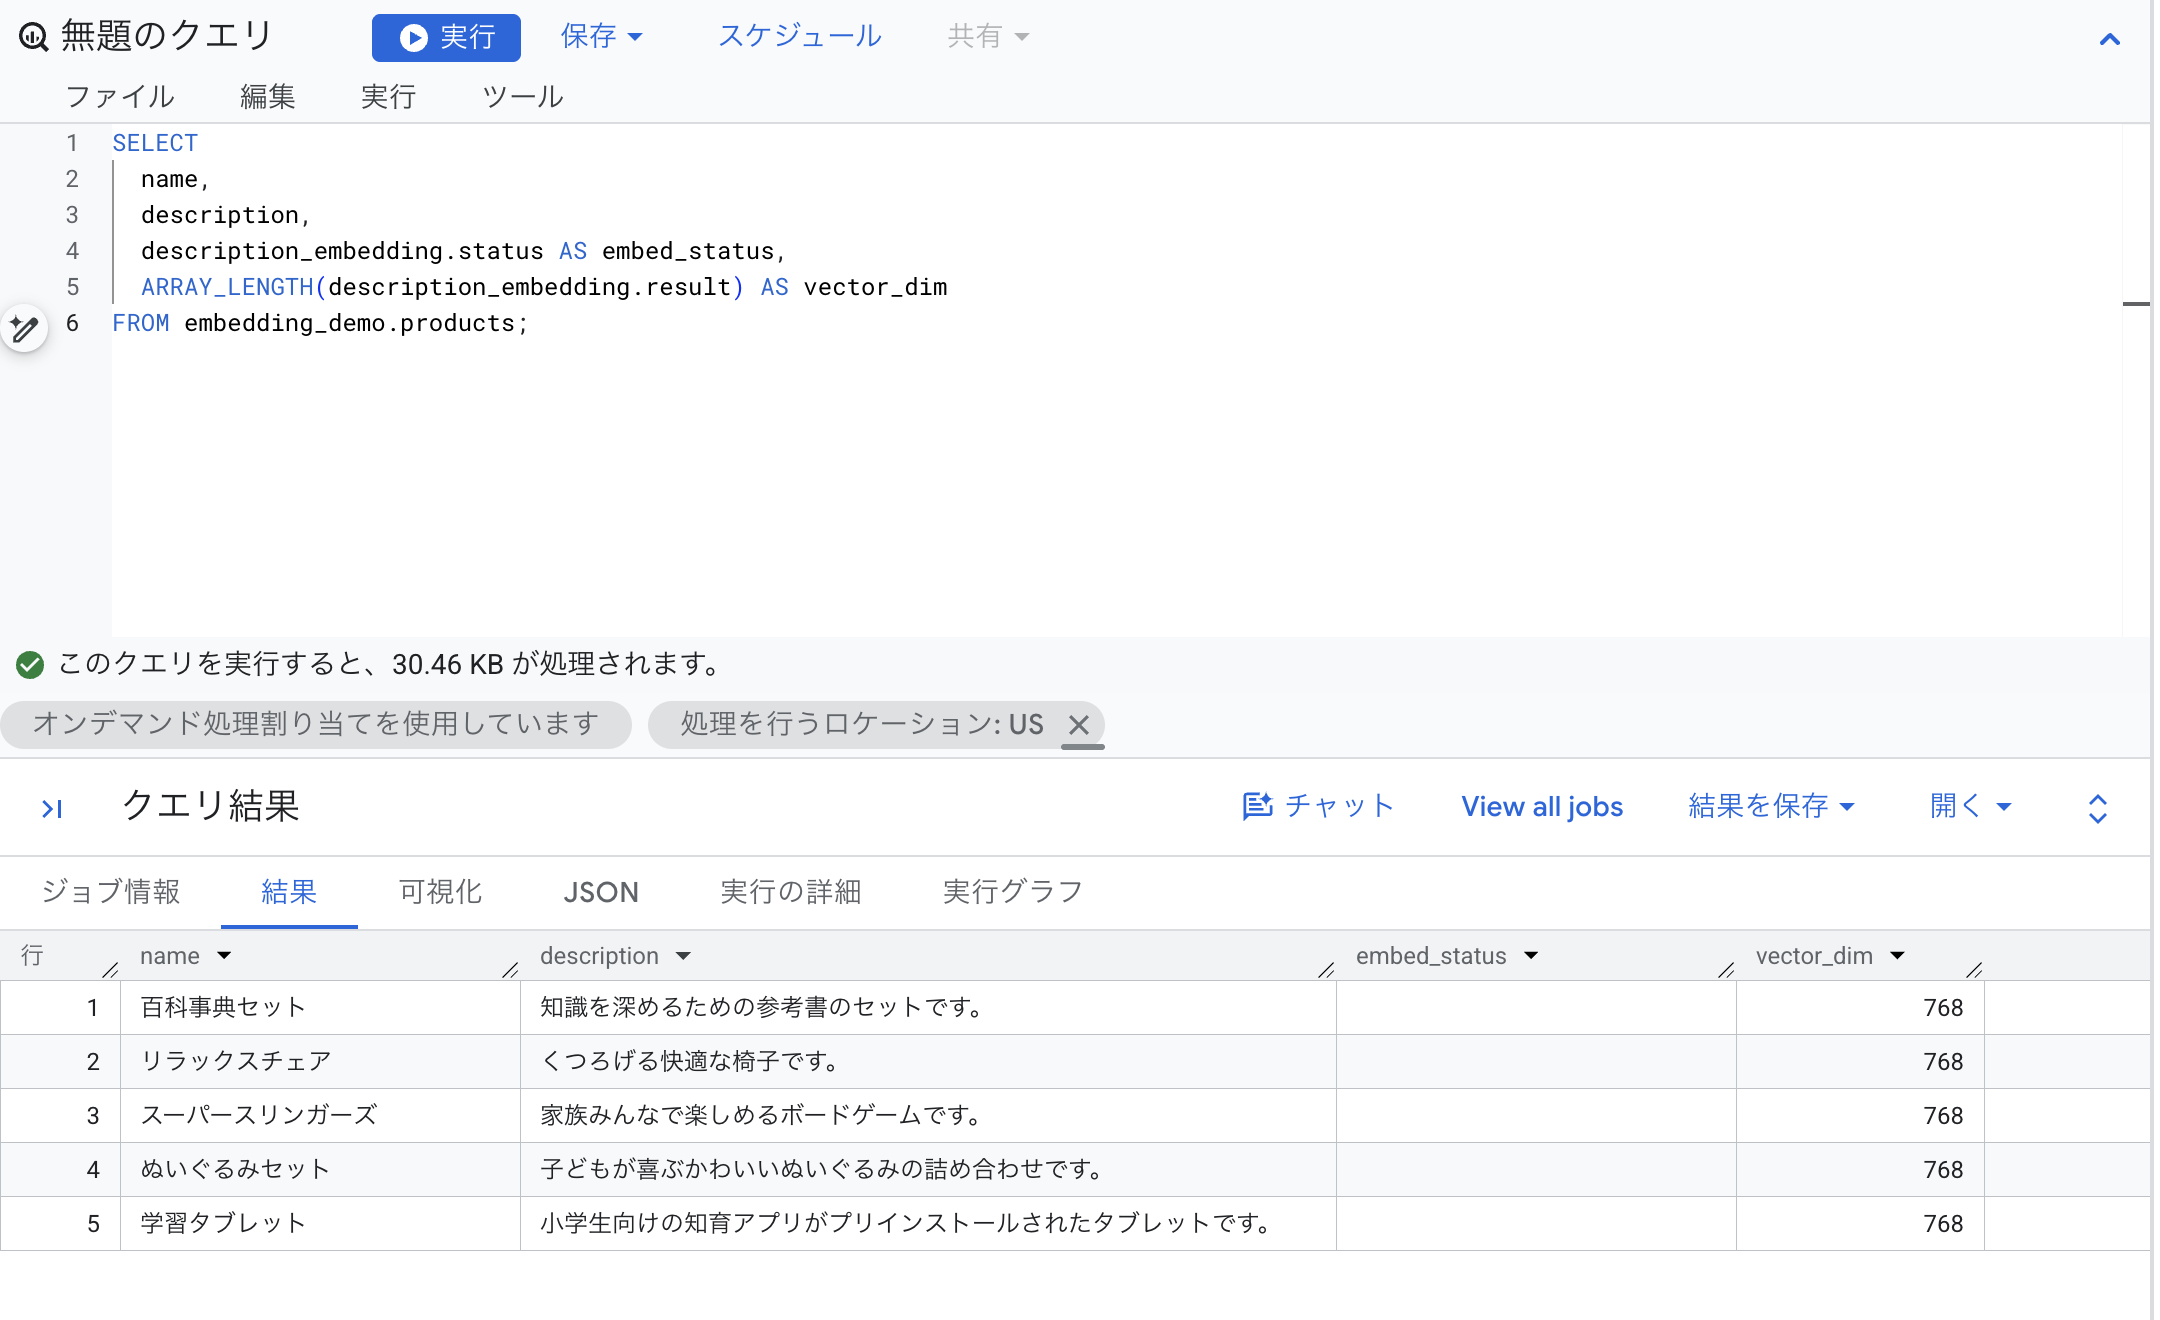
Task: Click the description 知識を深めるための参考書のセットです。
Action: (x=763, y=1007)
